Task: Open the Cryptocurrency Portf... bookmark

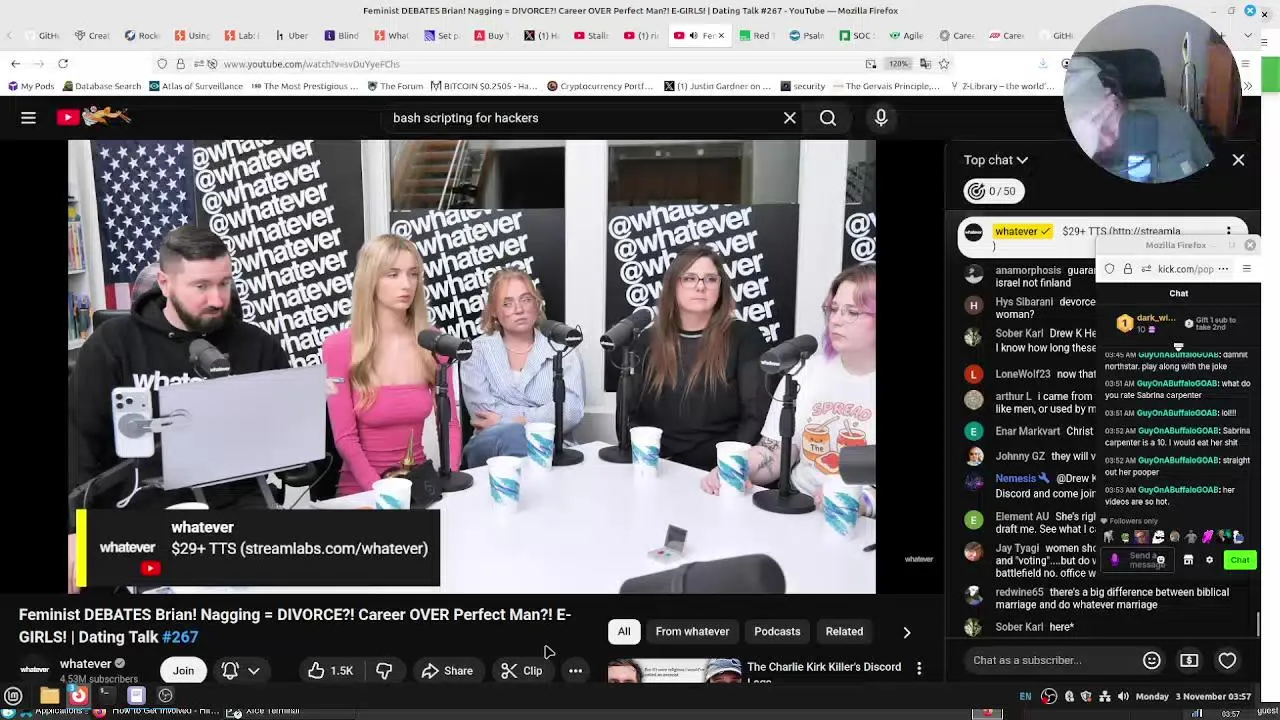Action: click(600, 86)
